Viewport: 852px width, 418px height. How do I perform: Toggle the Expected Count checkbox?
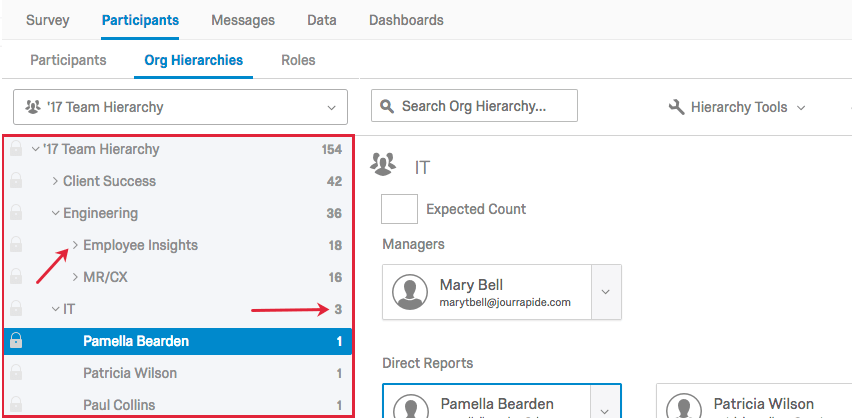pos(399,209)
